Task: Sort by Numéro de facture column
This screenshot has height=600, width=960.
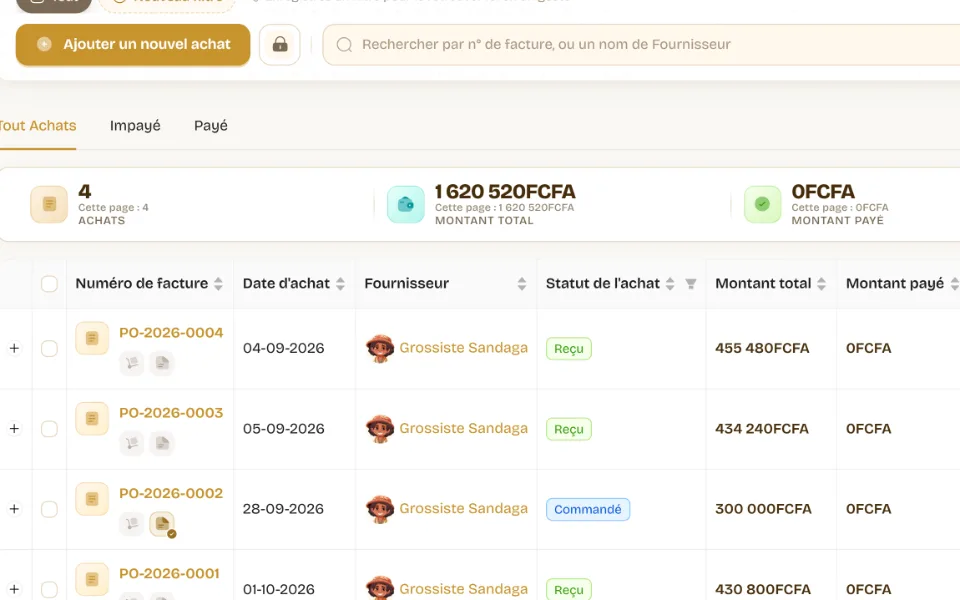Action: (x=218, y=284)
